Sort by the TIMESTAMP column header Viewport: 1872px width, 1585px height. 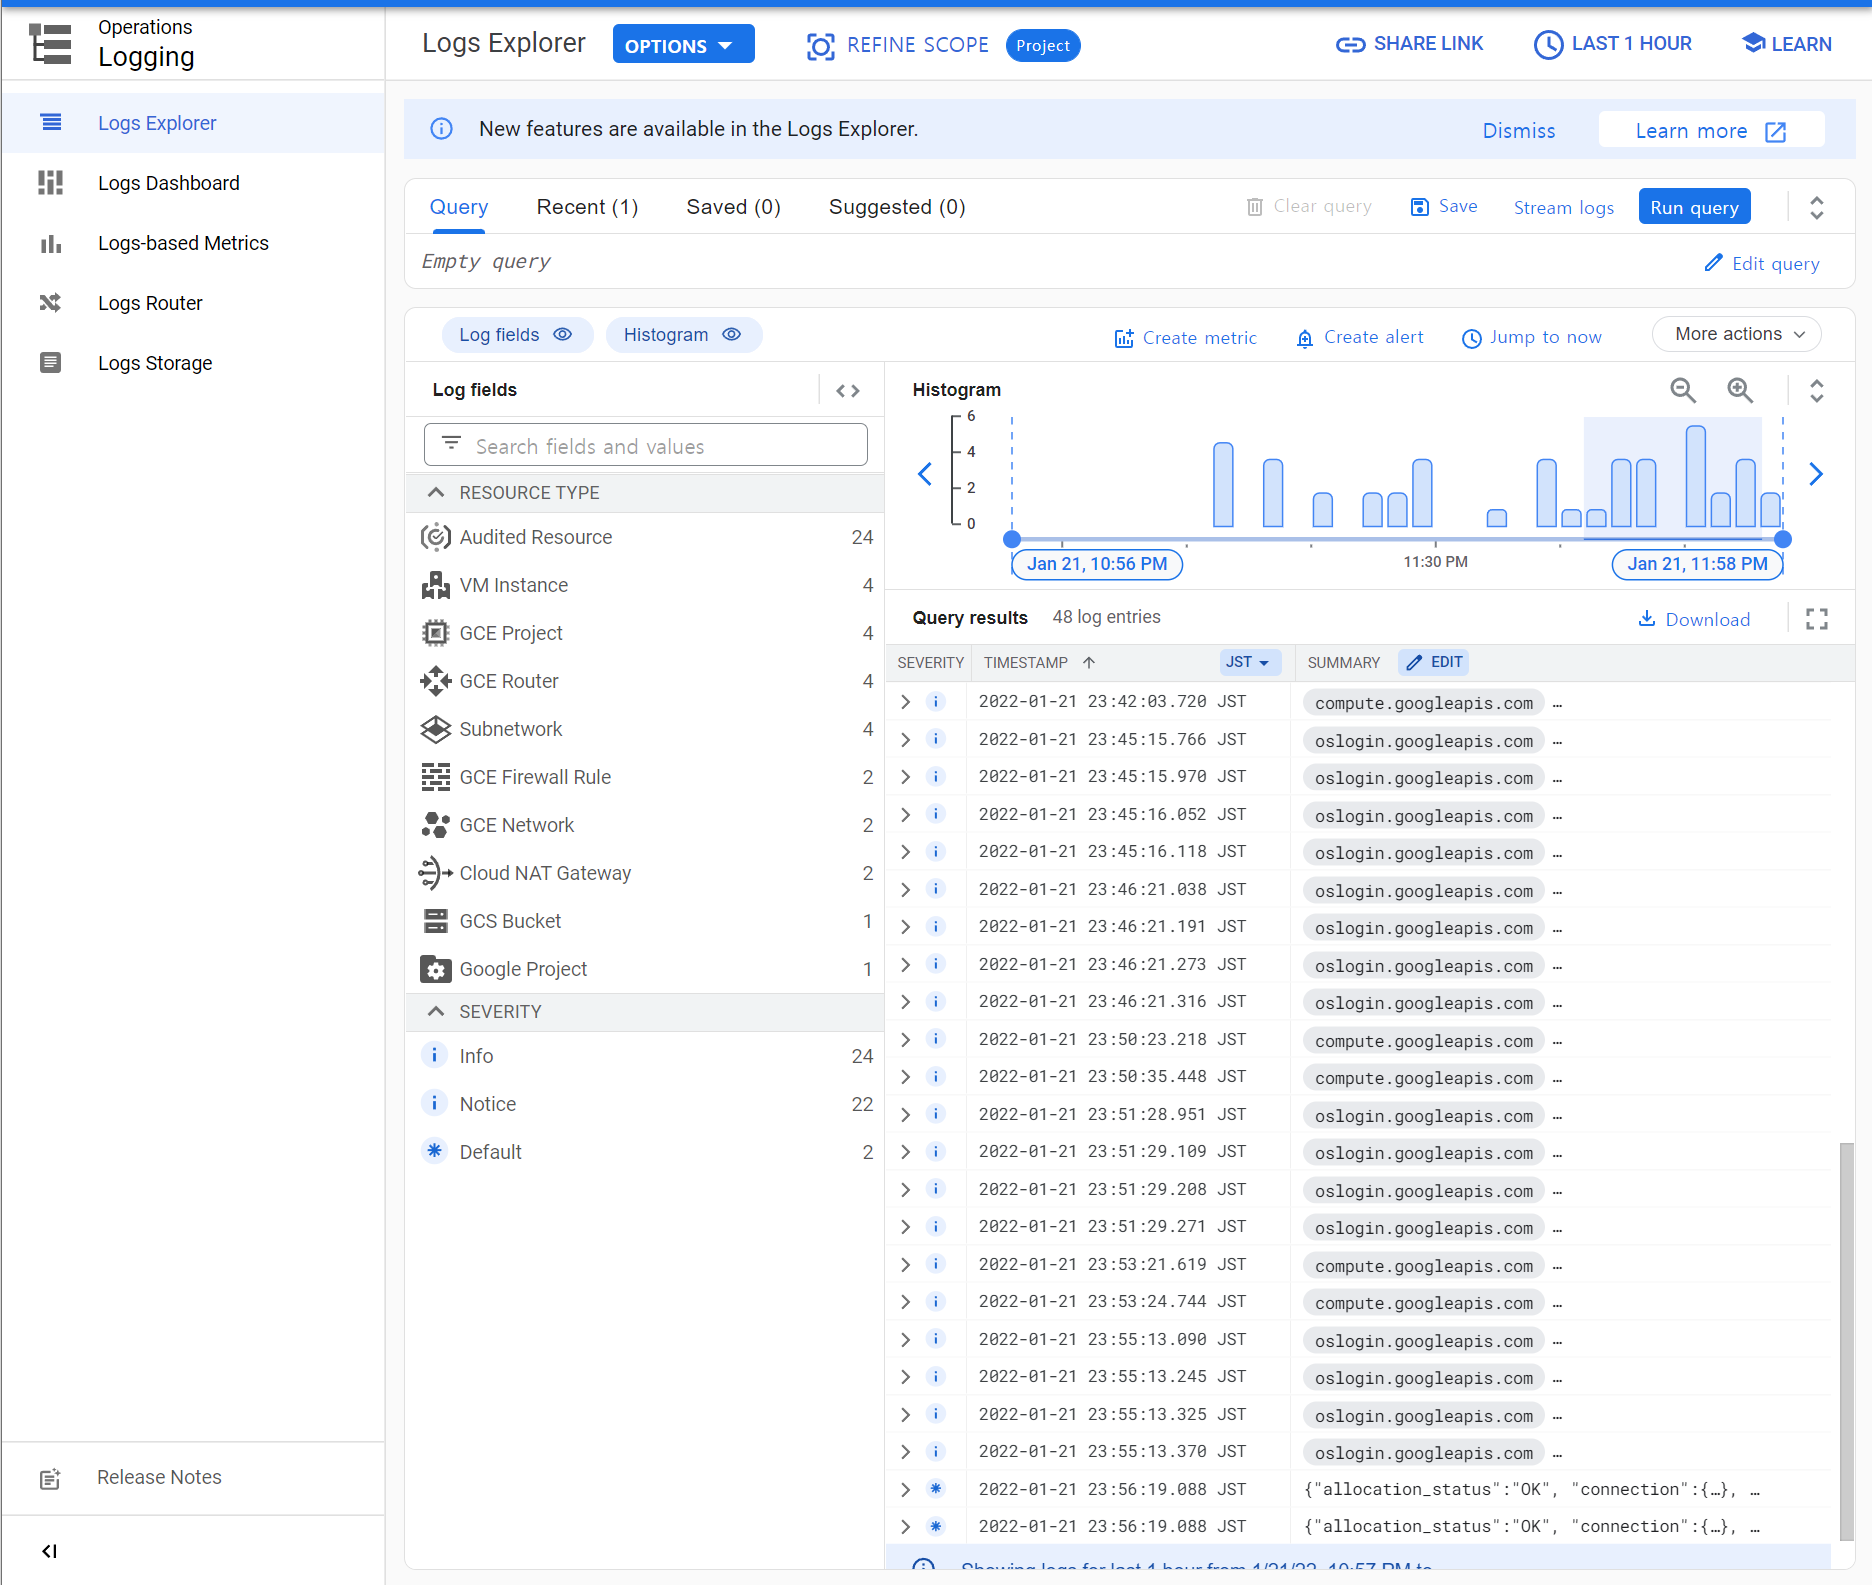tap(1039, 663)
